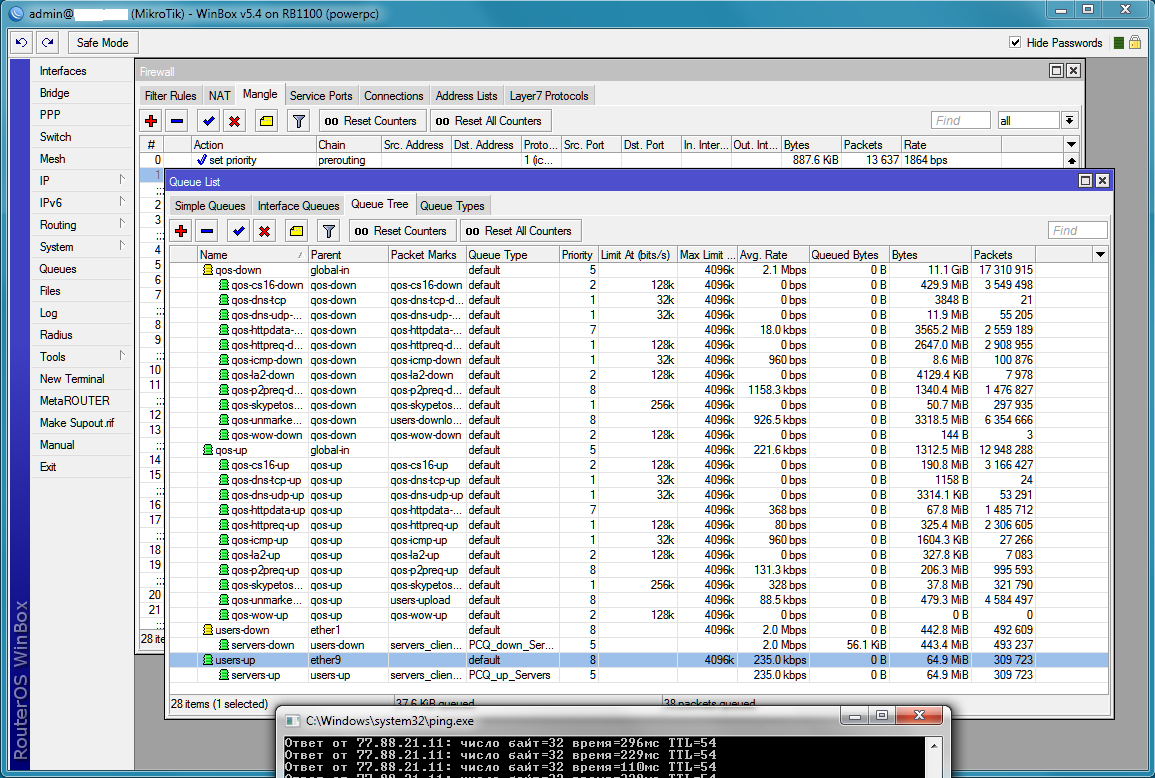Click the funnel filter icon in Queue List

tap(328, 231)
